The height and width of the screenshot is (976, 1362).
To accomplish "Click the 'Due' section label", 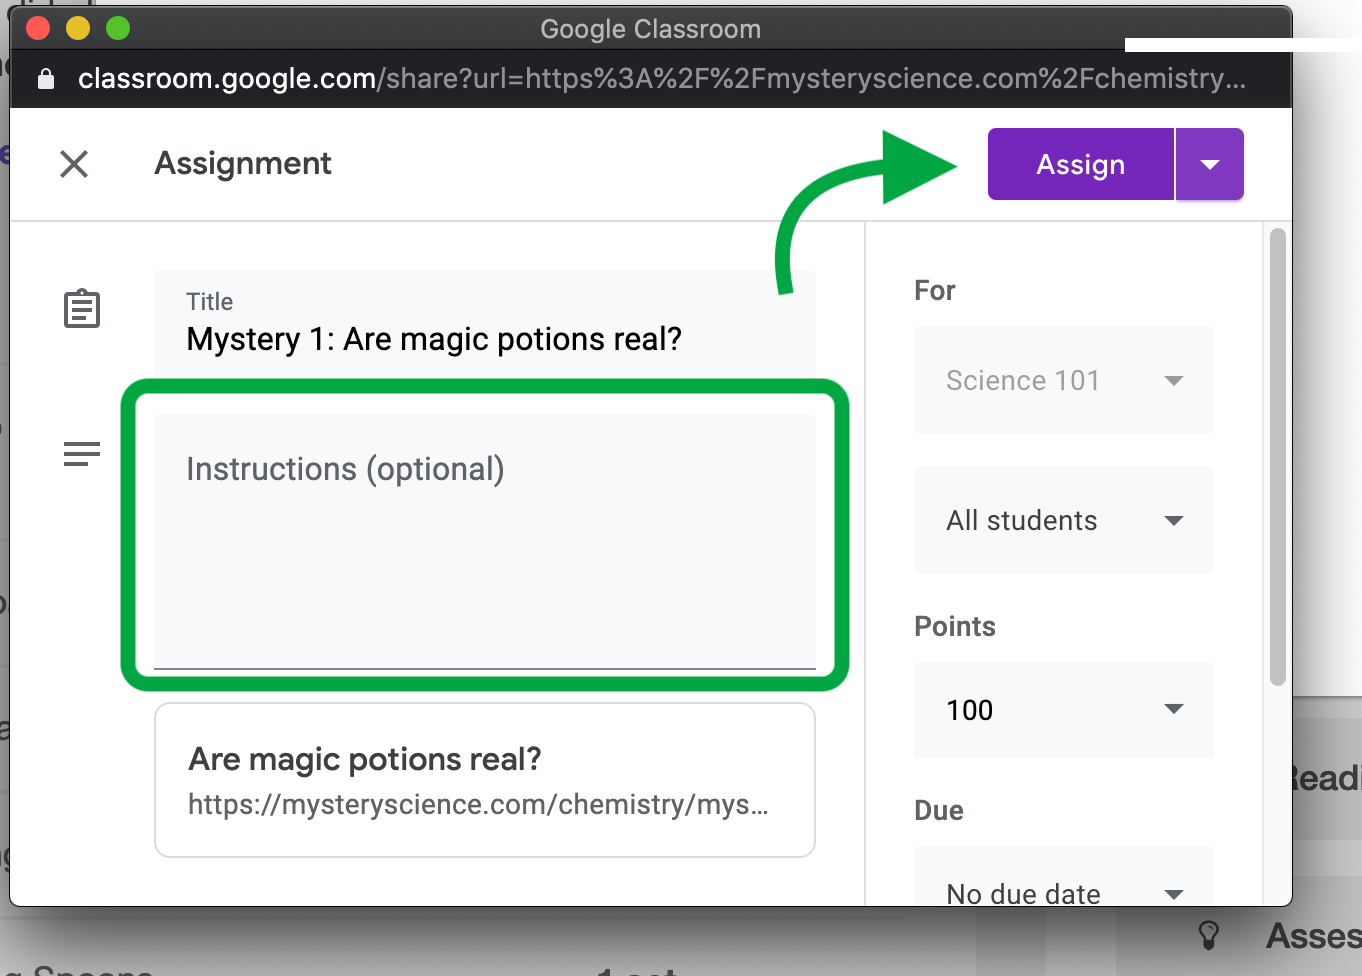I will 939,810.
